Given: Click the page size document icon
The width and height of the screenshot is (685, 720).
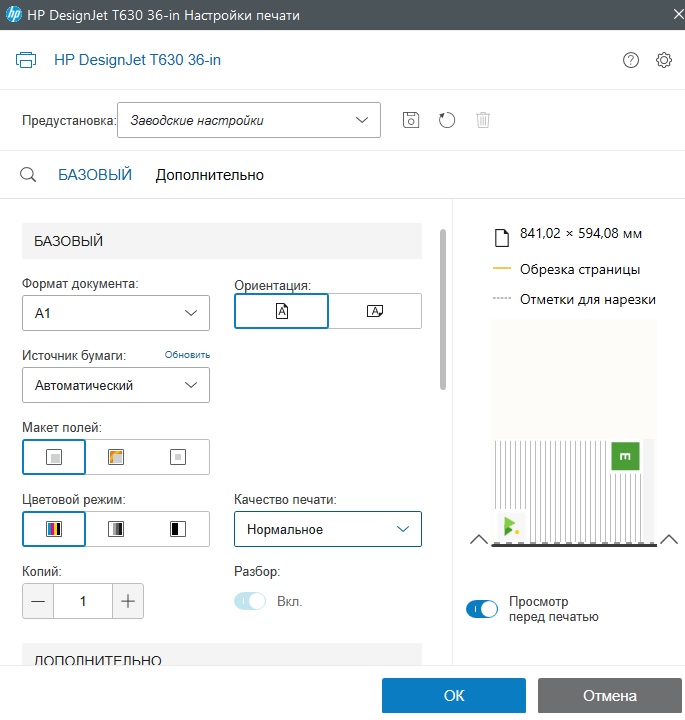Looking at the screenshot, I should (x=502, y=237).
